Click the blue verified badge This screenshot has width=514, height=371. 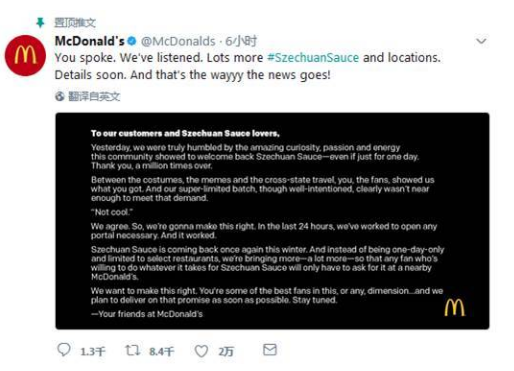(x=132, y=41)
